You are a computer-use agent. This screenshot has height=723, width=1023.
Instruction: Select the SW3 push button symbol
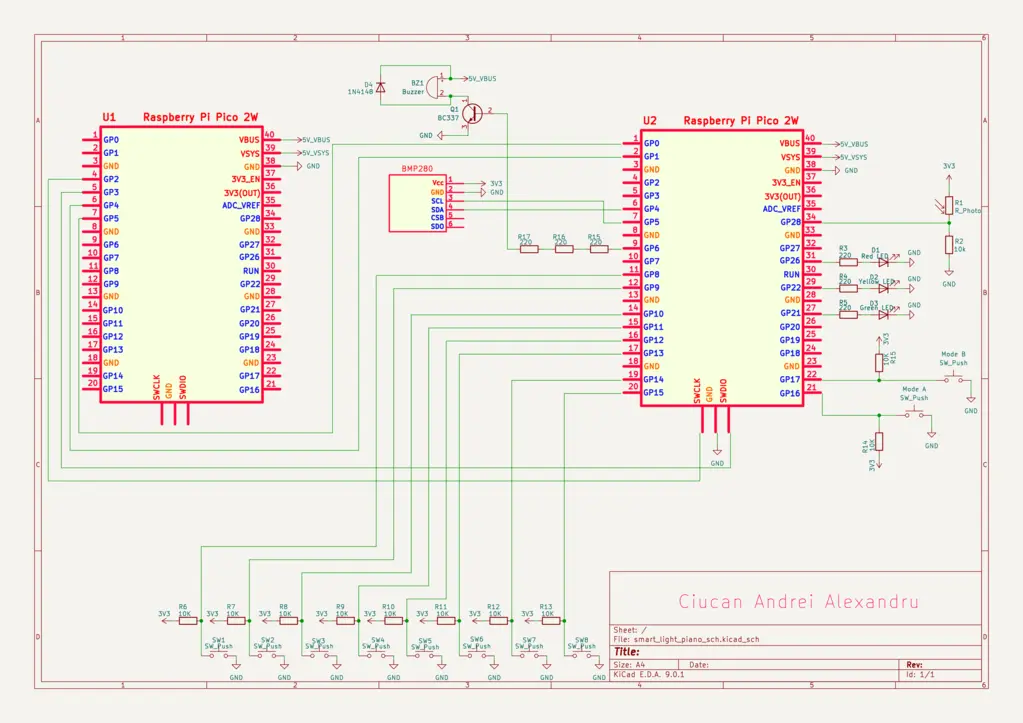(319, 655)
